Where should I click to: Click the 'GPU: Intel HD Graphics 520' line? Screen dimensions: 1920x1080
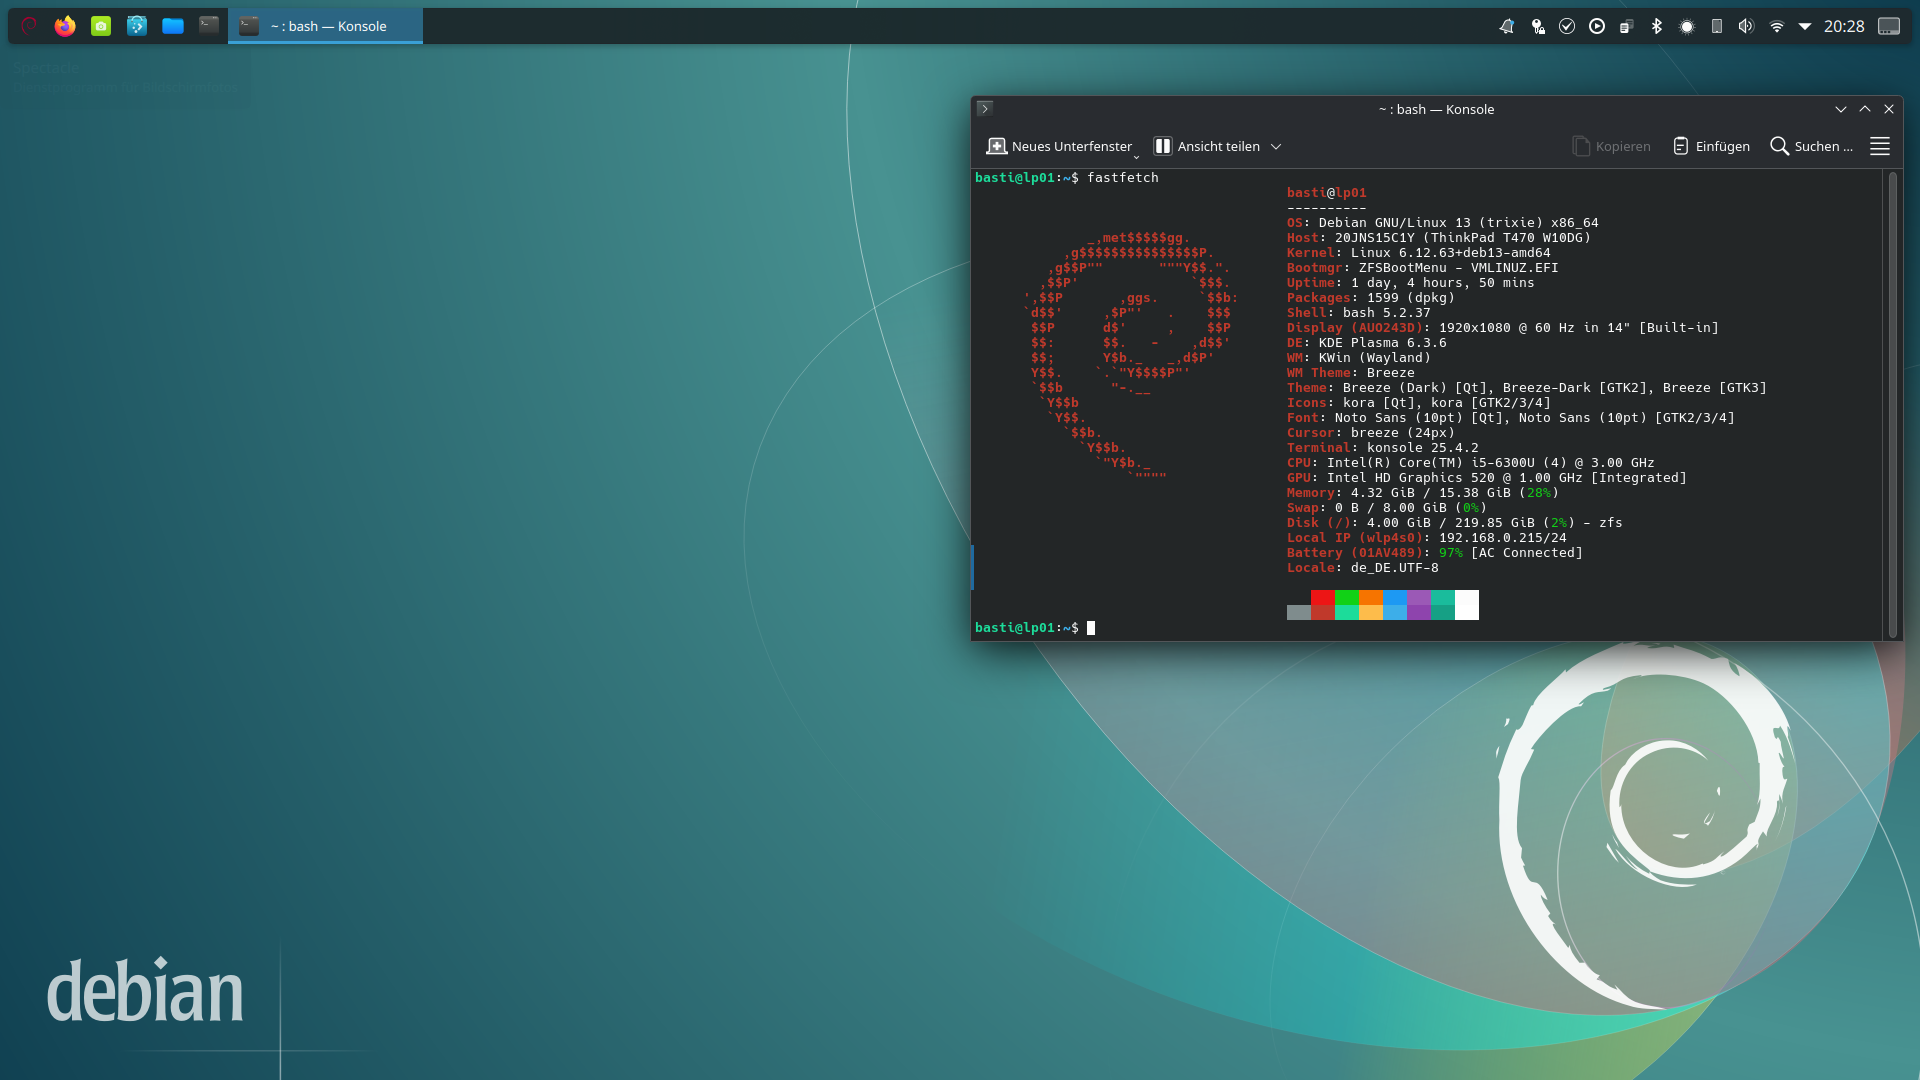pos(1487,478)
